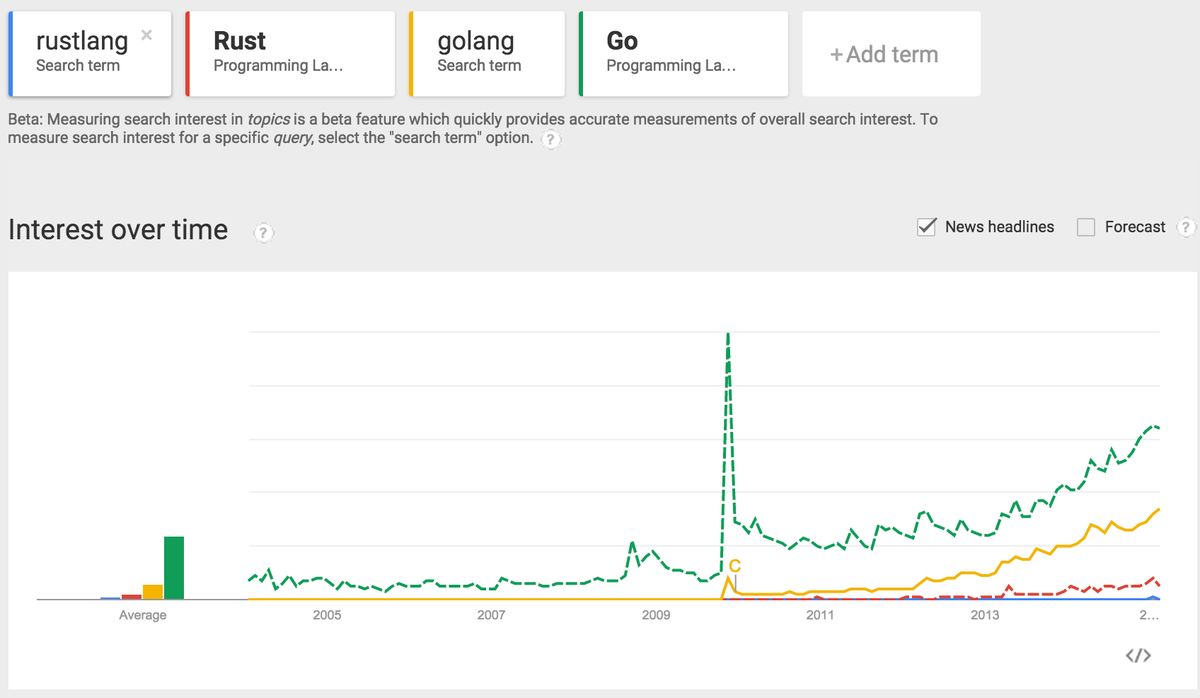
Task: Click the news headline marker C
Action: (x=734, y=567)
